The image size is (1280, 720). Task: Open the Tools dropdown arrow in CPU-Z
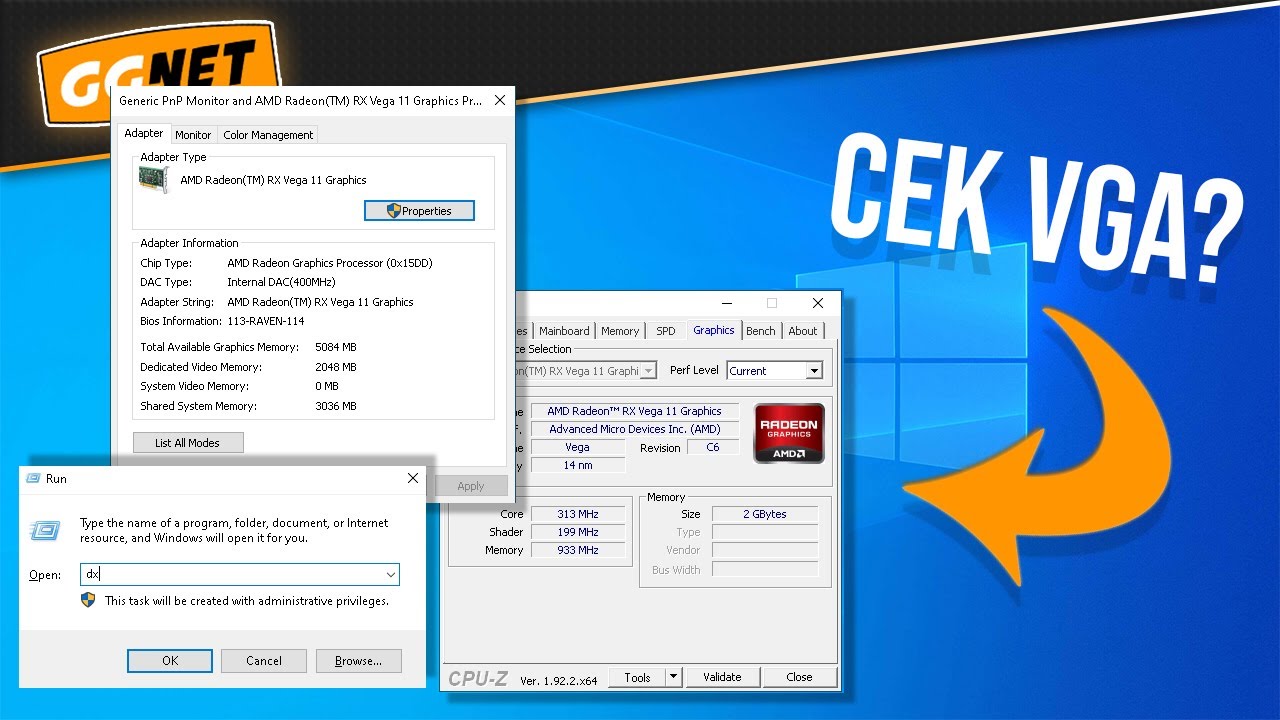click(674, 677)
